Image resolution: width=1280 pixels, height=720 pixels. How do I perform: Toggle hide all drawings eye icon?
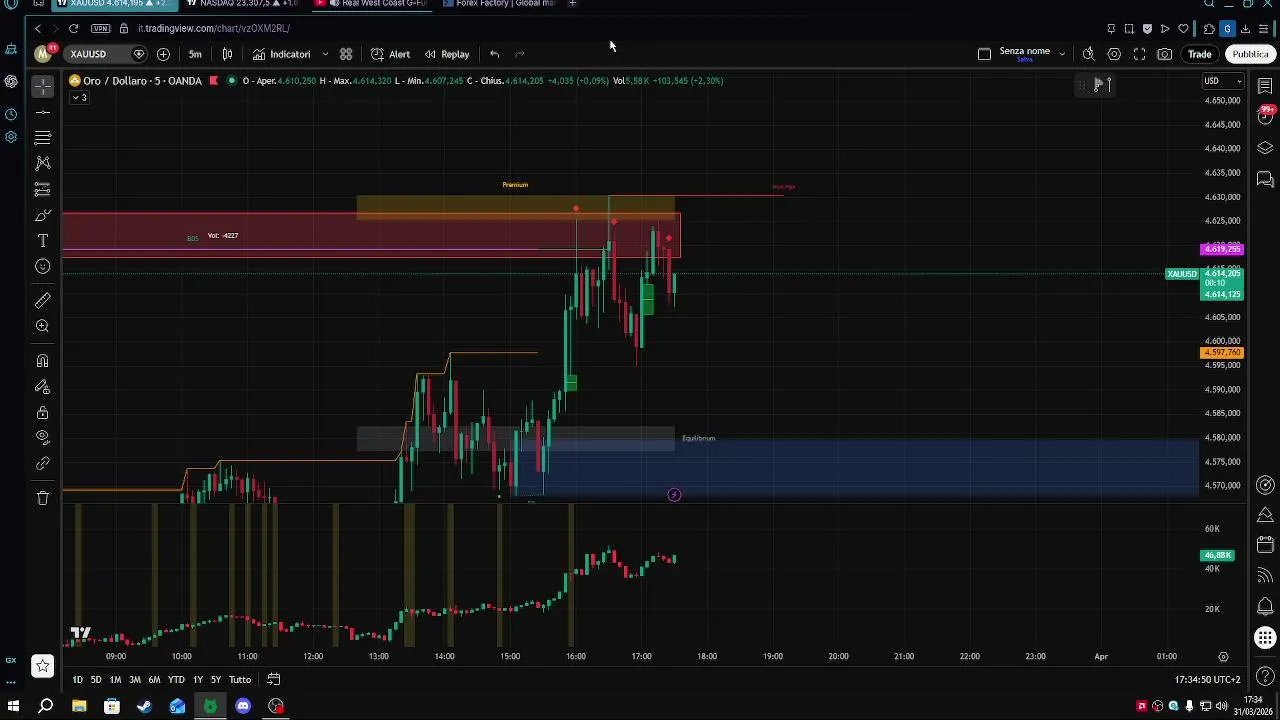point(42,437)
